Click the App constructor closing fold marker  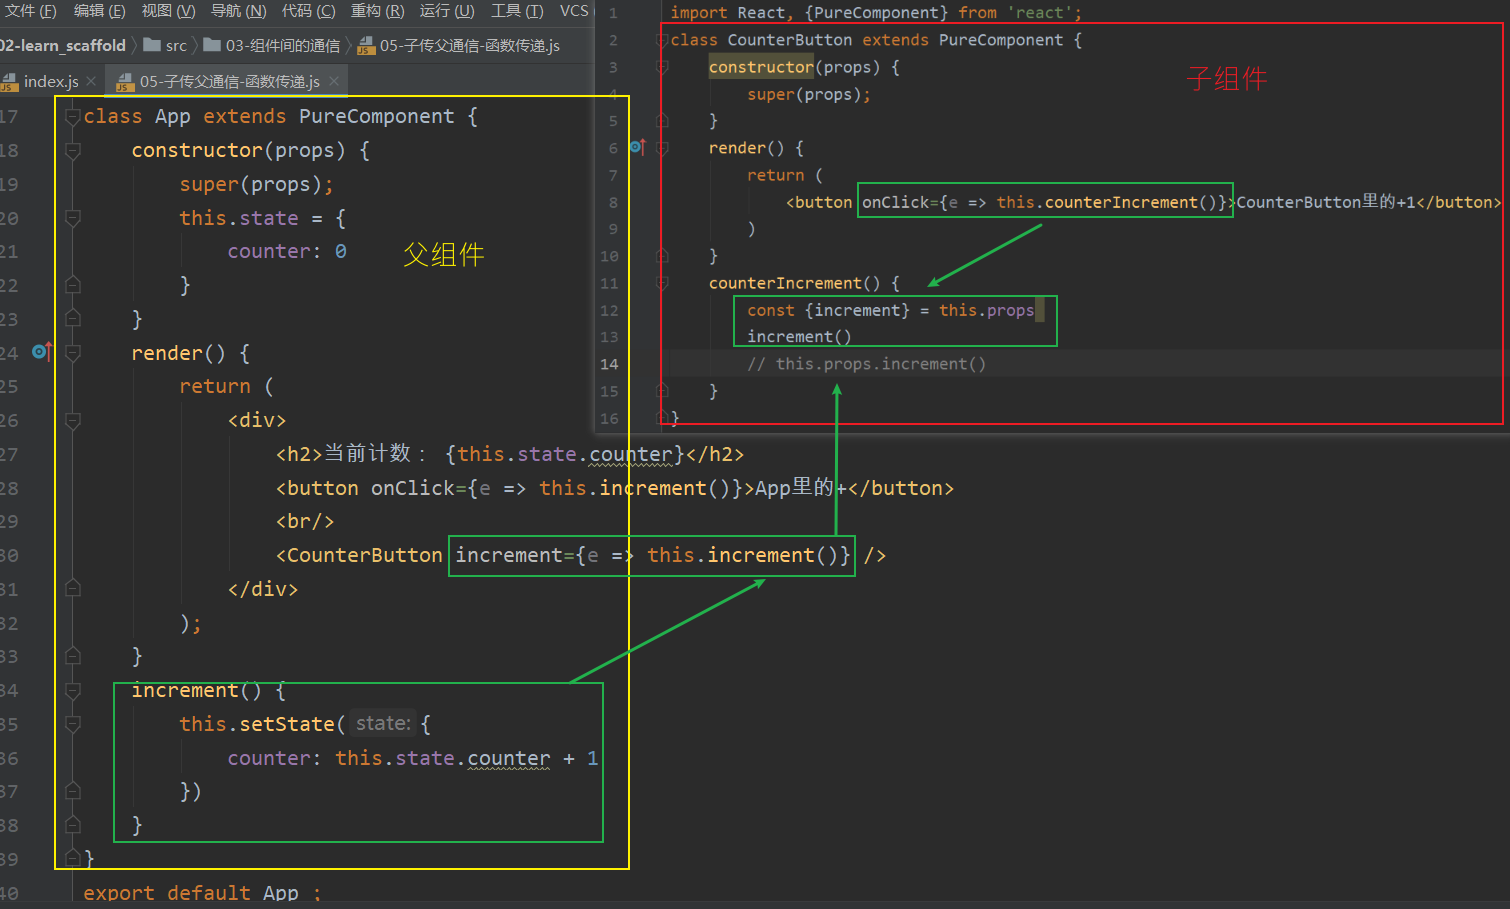(72, 319)
